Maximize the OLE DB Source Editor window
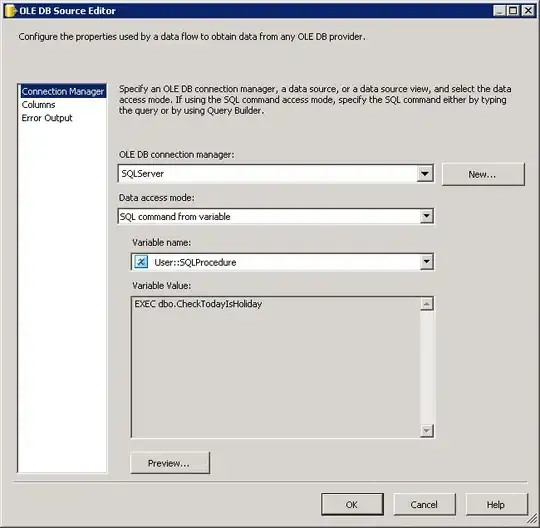Image resolution: width=540 pixels, height=528 pixels. [513, 11]
